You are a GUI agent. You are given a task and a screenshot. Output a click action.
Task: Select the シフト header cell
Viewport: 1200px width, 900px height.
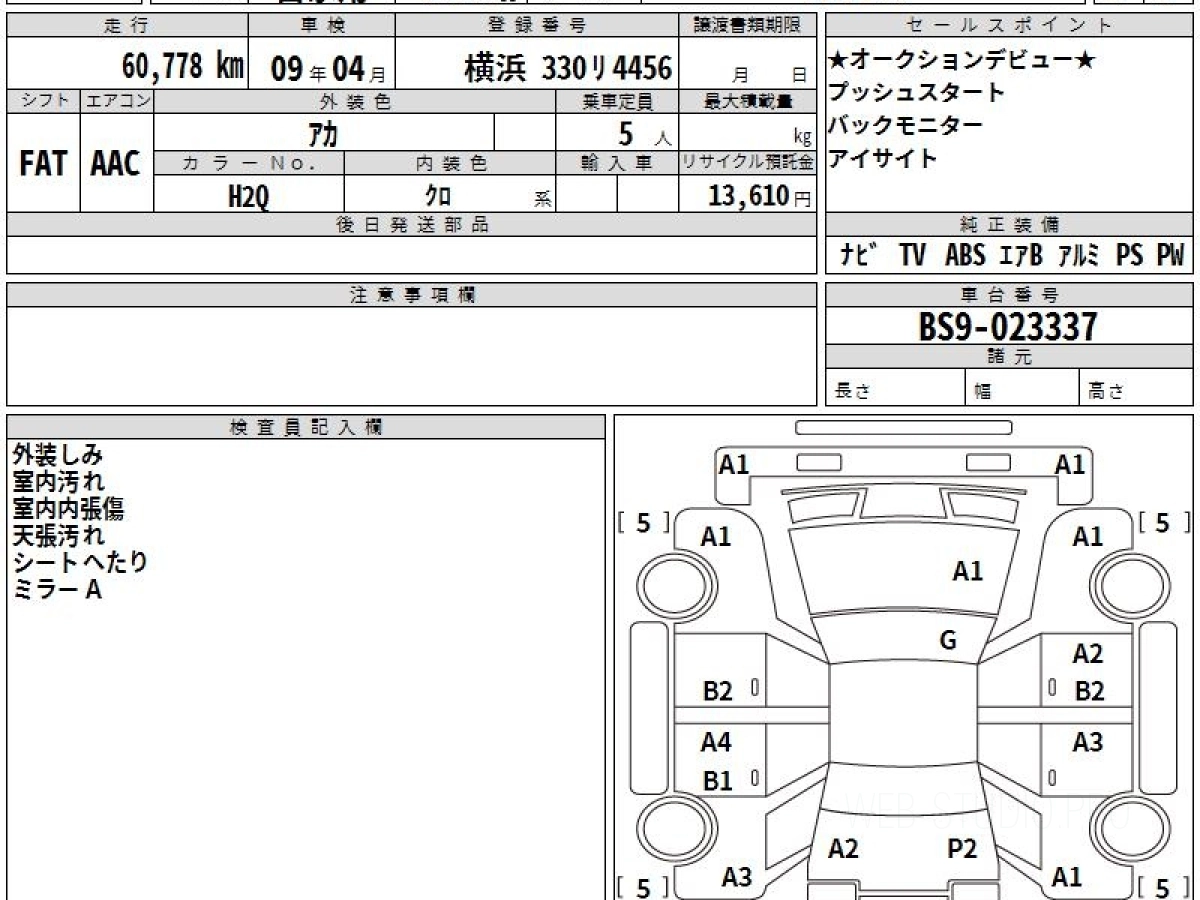click(43, 101)
